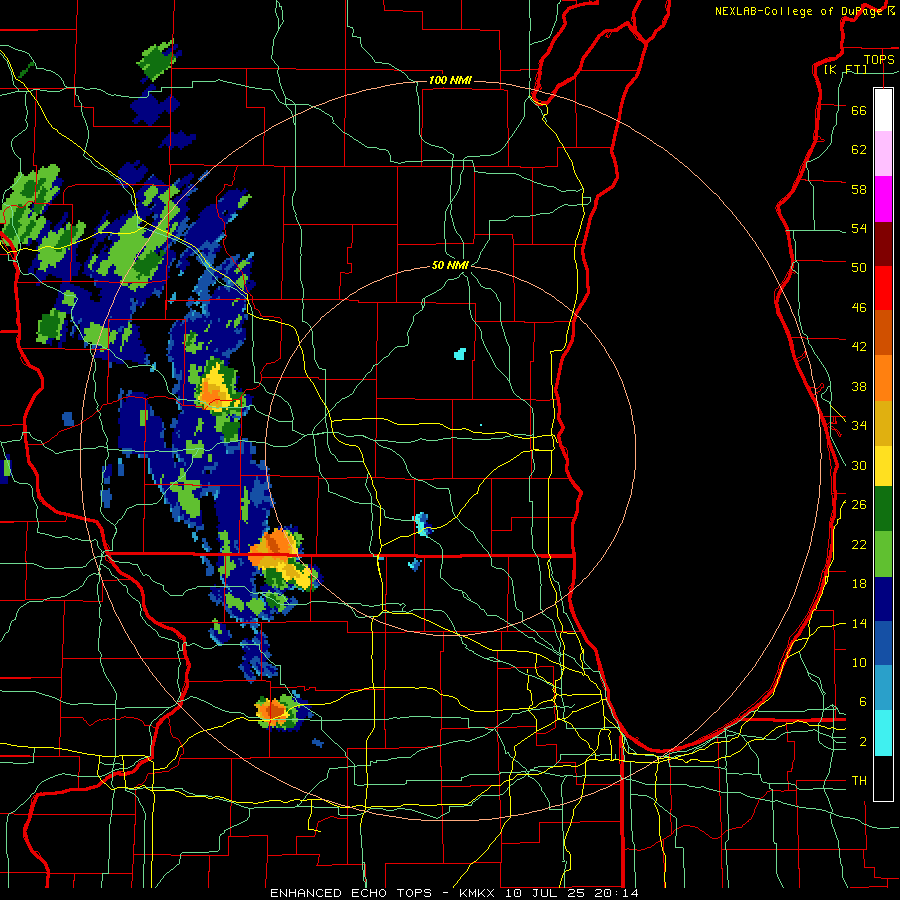This screenshot has width=900, height=900.
Task: Click the 30 legend value
Action: [x=859, y=465]
